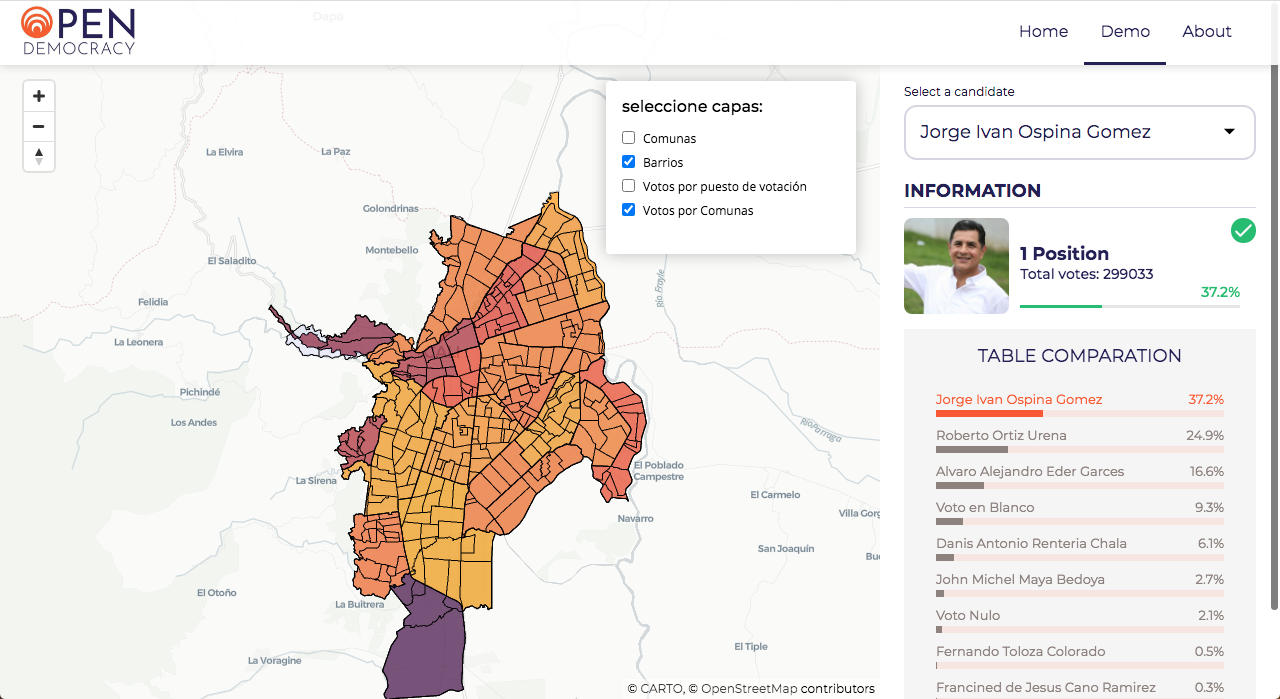
Task: Select Jorge Ivan Ospina Gomez table row
Action: pyautogui.click(x=1080, y=404)
